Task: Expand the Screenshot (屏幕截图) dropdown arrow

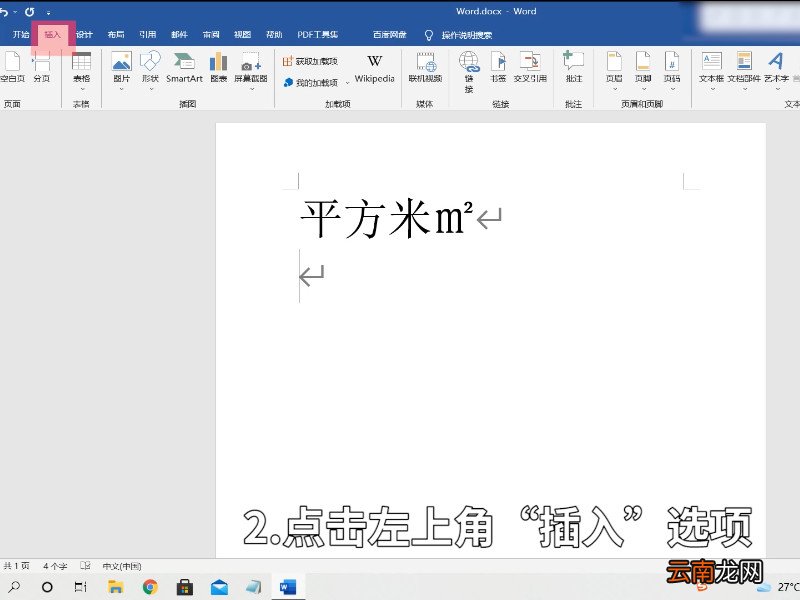Action: [252, 89]
